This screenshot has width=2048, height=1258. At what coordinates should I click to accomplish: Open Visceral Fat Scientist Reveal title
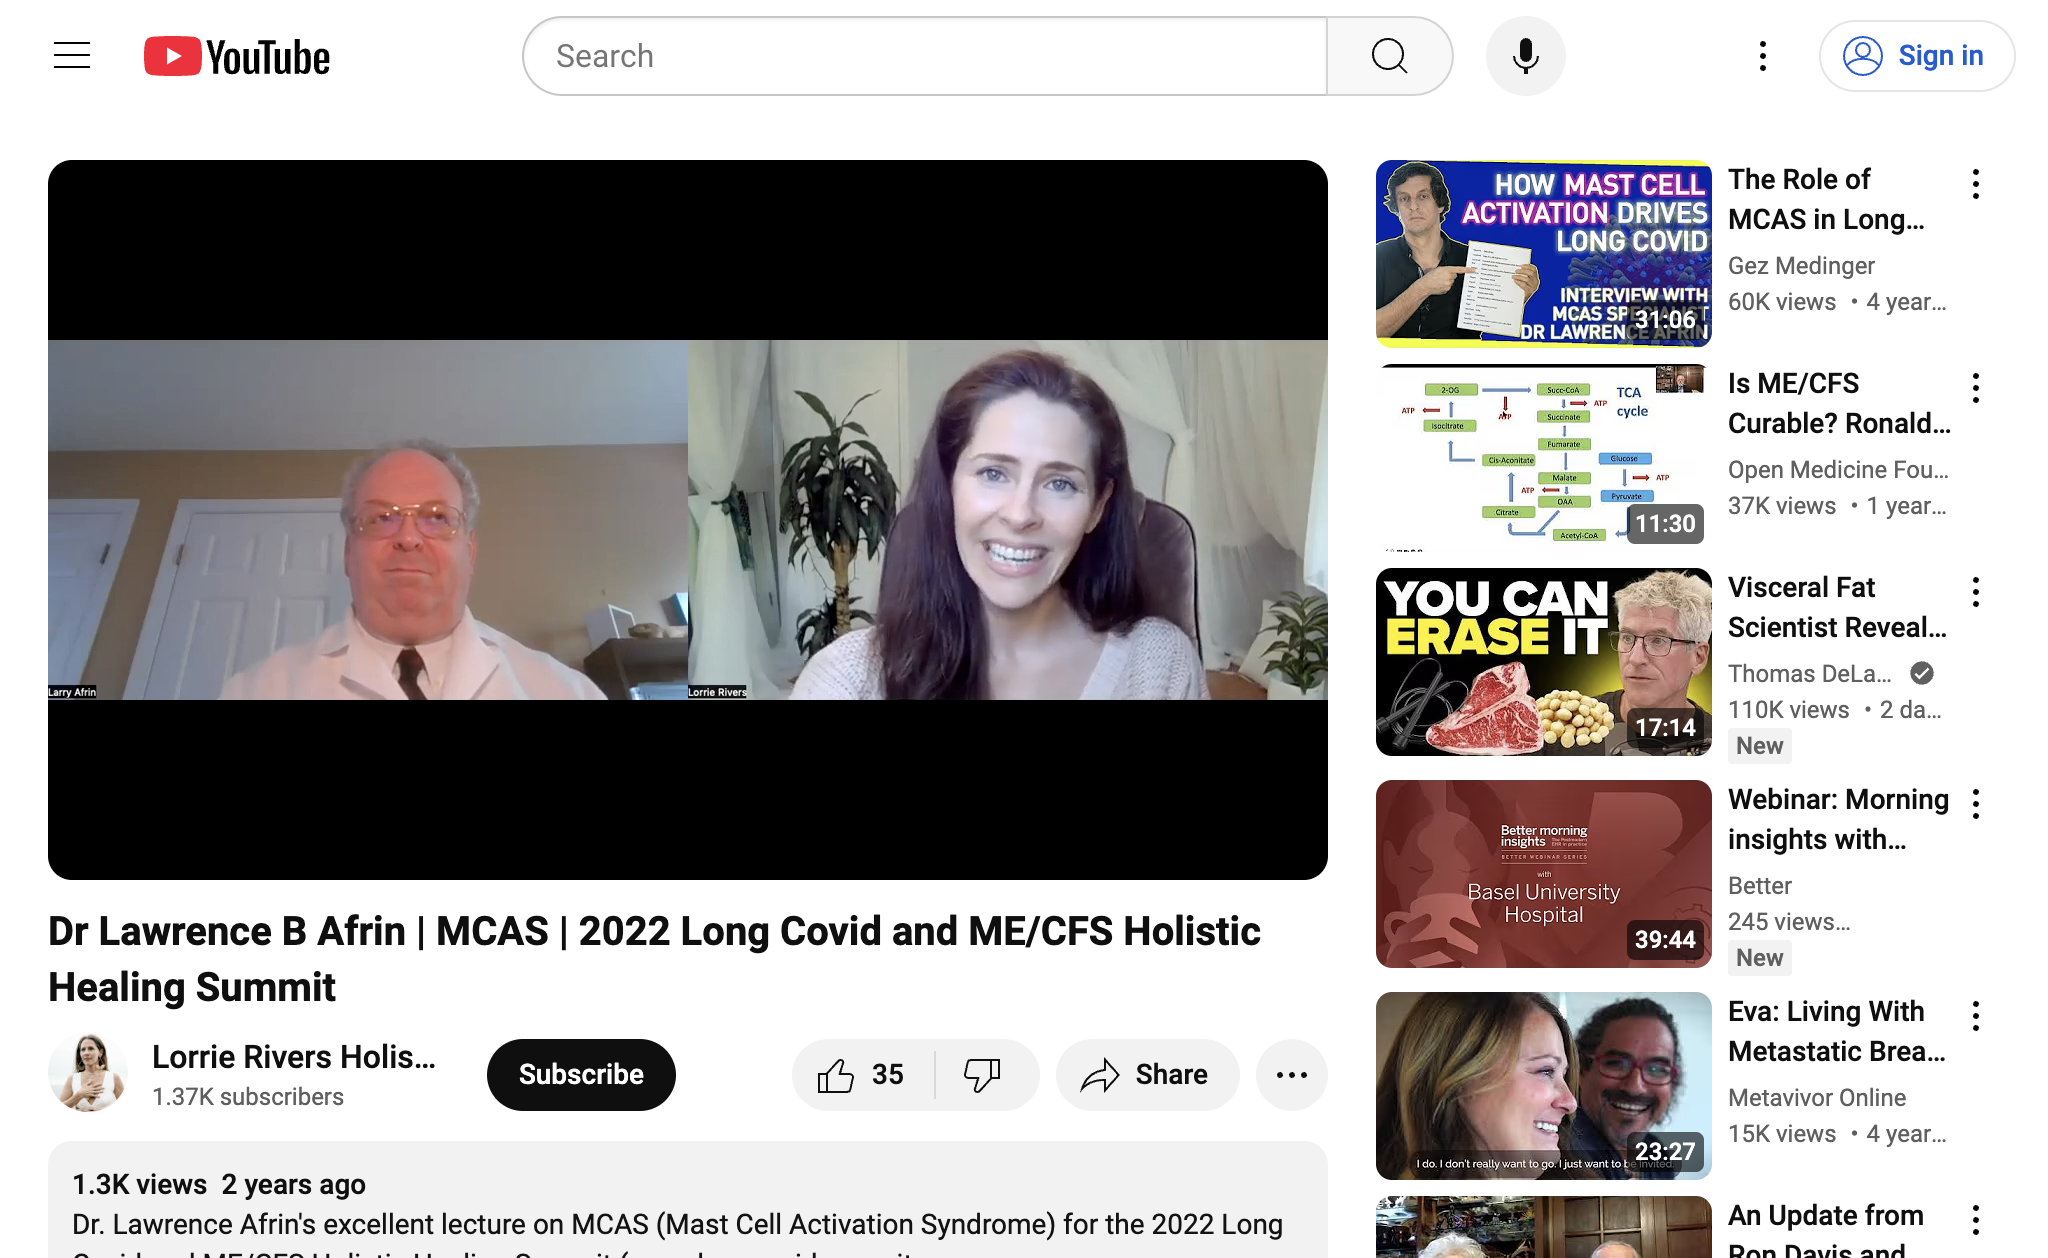click(x=1837, y=607)
